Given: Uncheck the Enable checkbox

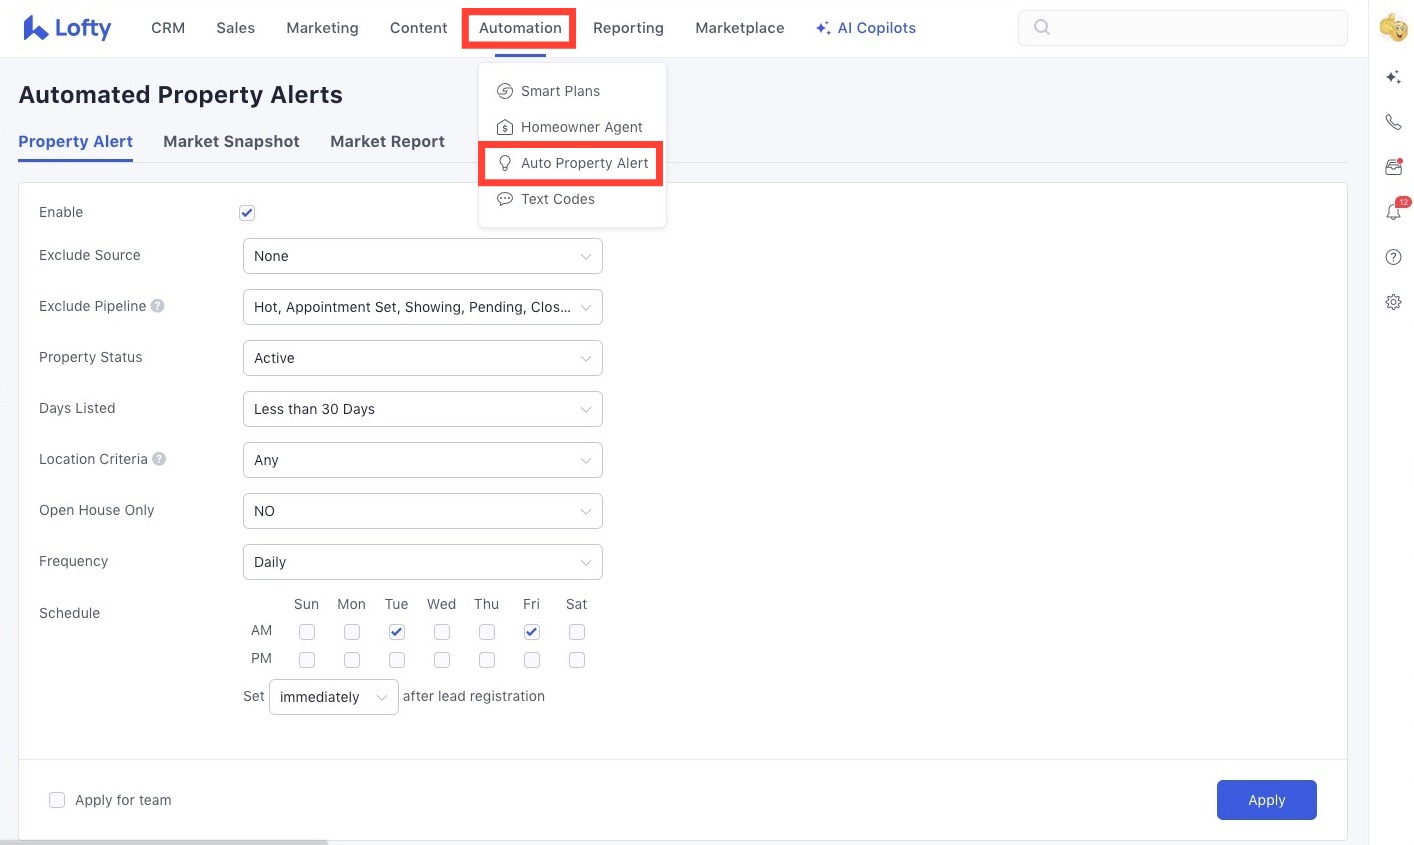Looking at the screenshot, I should click(247, 213).
